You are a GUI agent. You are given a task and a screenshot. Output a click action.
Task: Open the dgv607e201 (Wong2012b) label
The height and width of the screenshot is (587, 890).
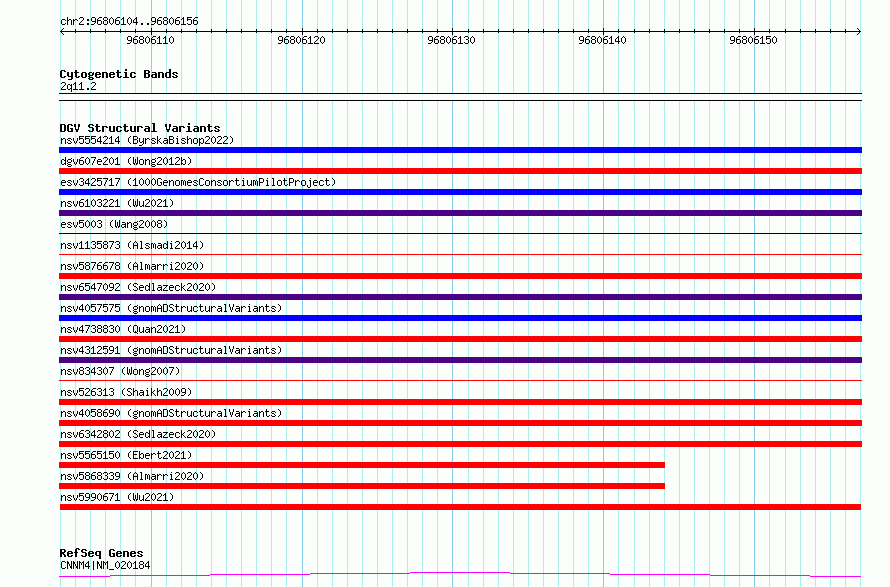pyautogui.click(x=126, y=161)
